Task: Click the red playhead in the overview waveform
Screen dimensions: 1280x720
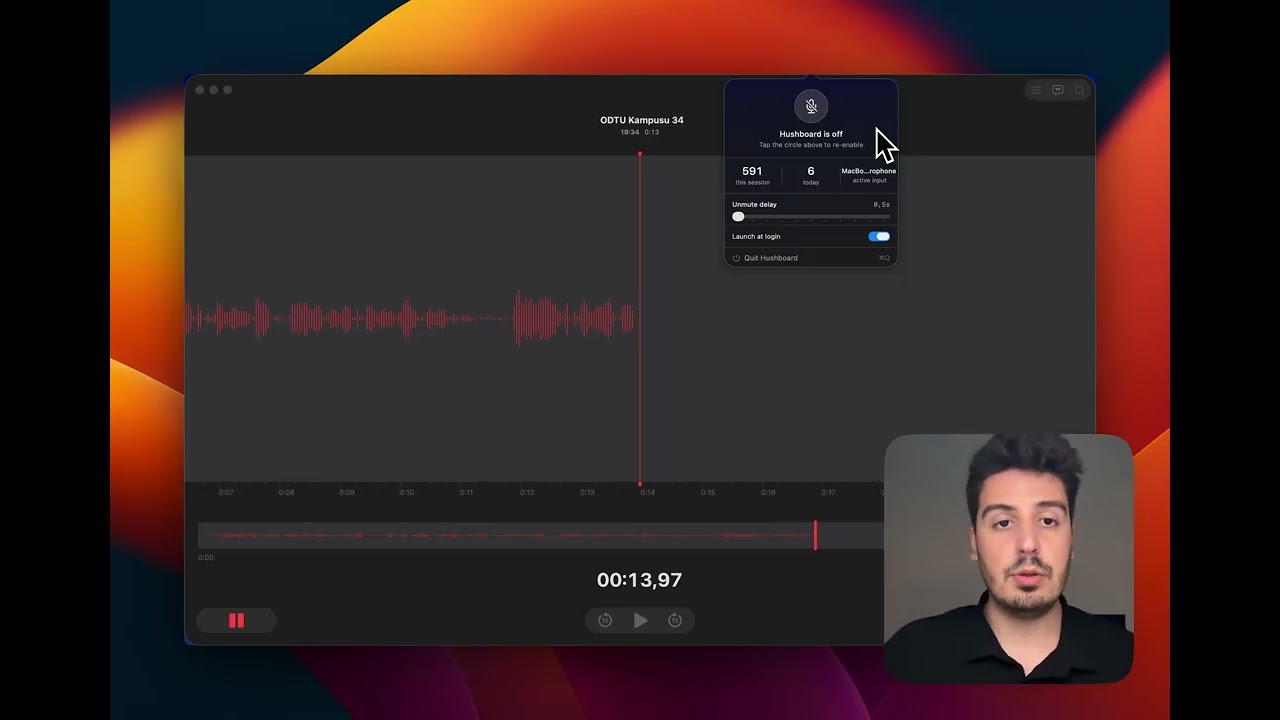Action: click(815, 535)
